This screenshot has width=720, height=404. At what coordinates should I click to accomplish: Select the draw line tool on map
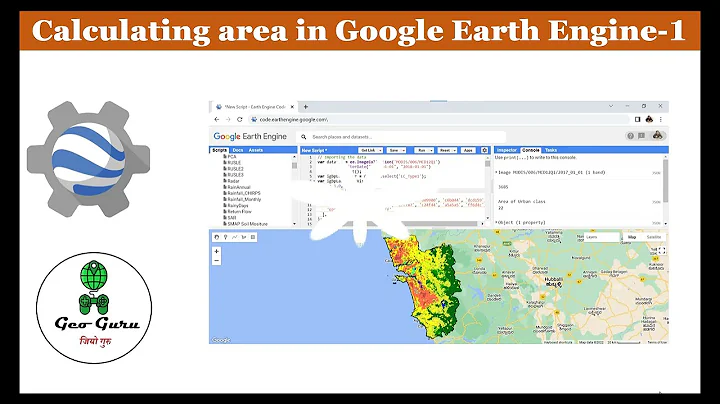tap(235, 237)
